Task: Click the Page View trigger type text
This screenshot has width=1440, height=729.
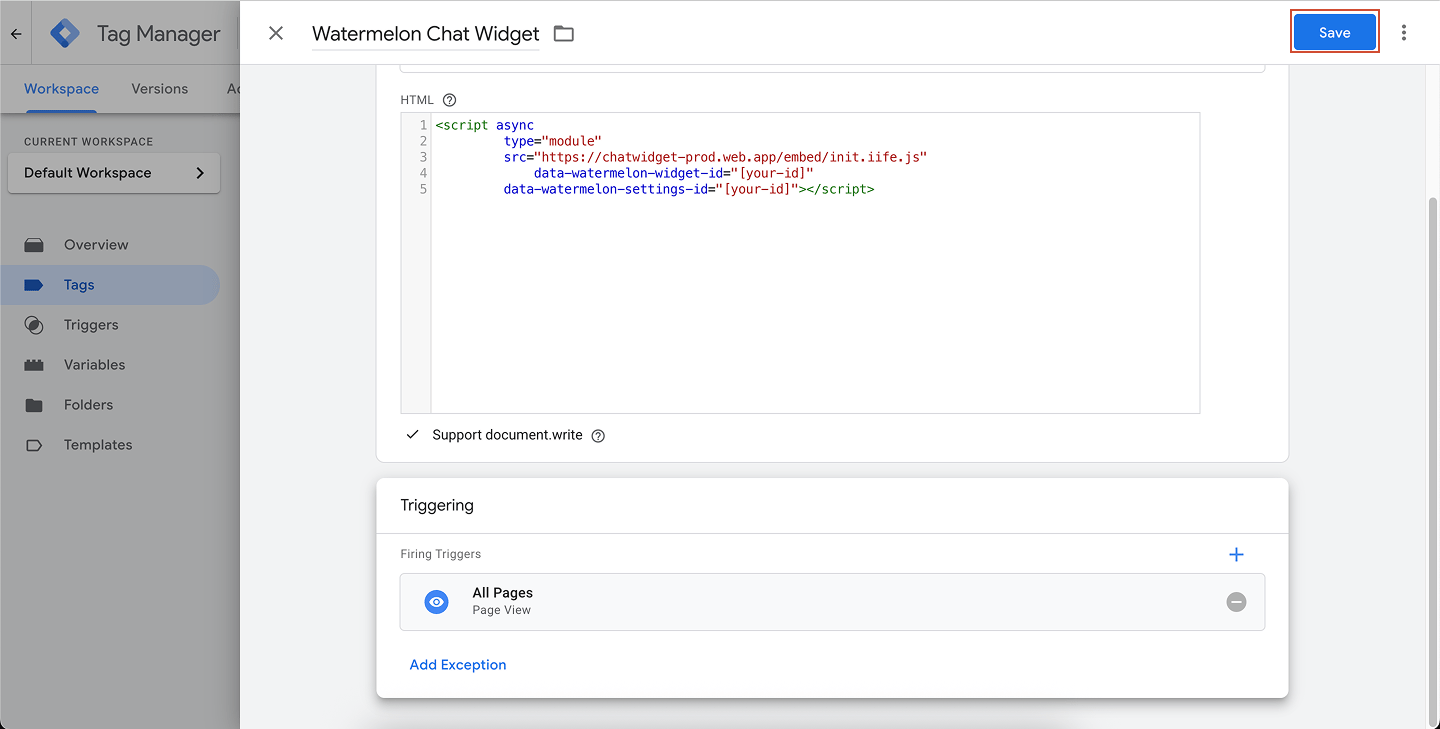Action: pos(502,610)
